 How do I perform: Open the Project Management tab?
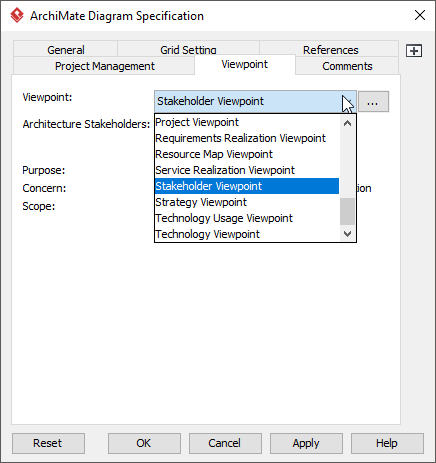pos(104,66)
